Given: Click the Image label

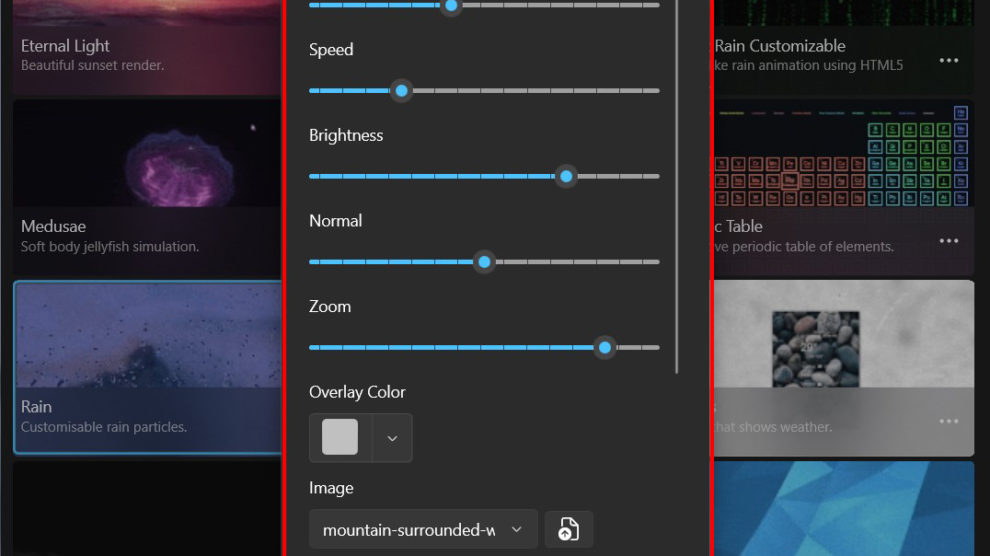Looking at the screenshot, I should [x=331, y=488].
